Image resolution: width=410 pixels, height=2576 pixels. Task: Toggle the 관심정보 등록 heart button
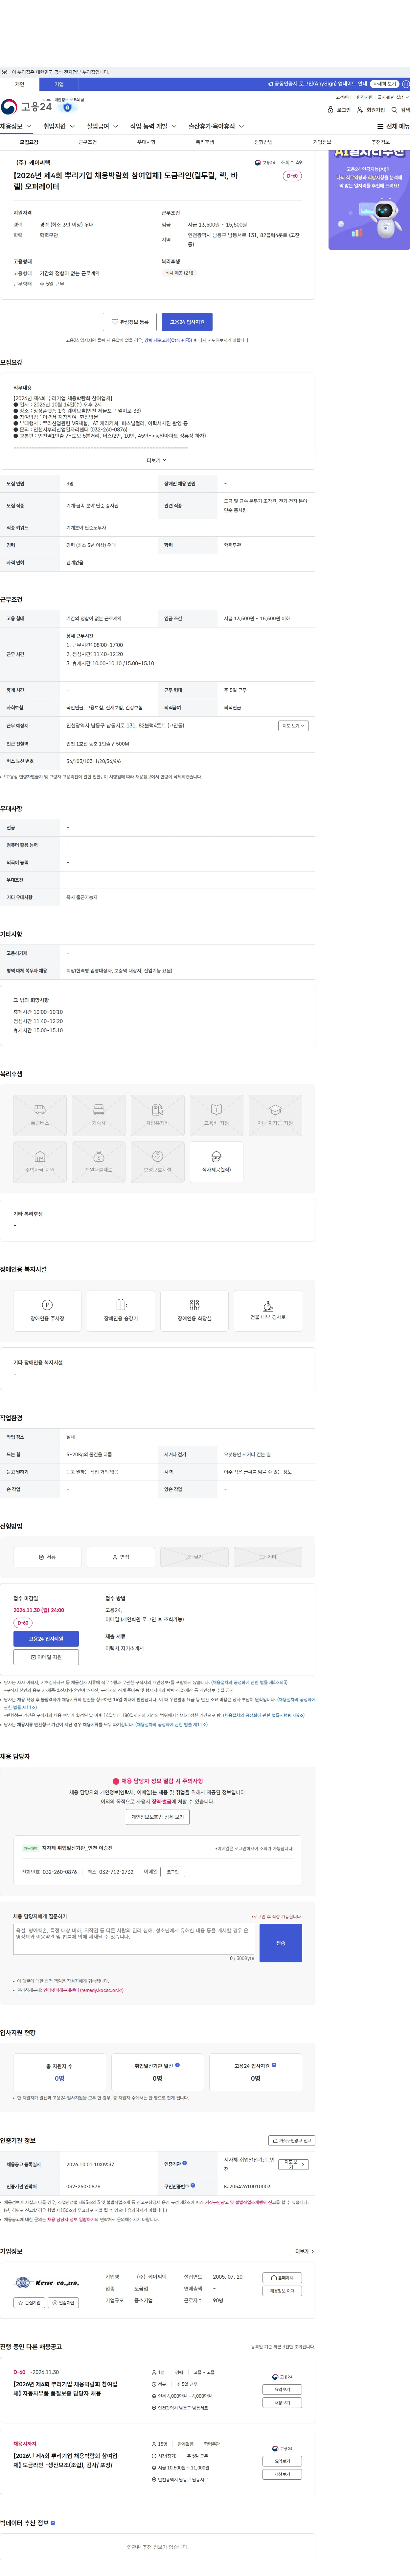[x=130, y=322]
